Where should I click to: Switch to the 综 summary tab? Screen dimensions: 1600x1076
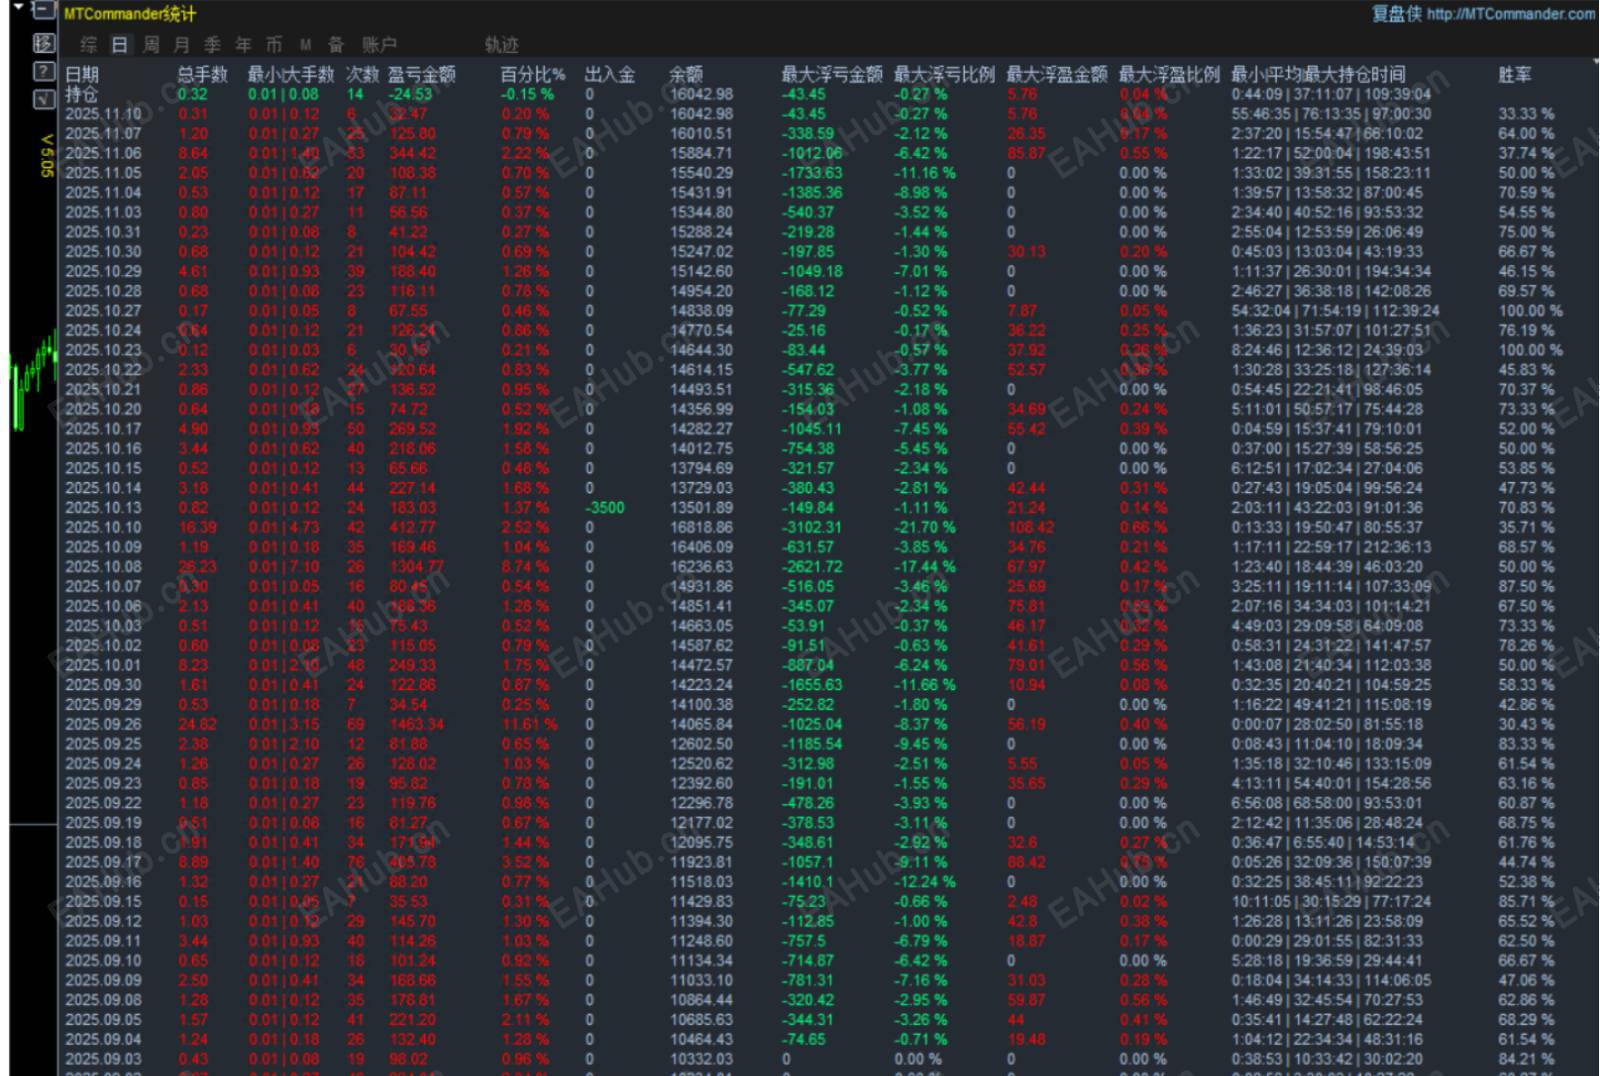pyautogui.click(x=89, y=45)
